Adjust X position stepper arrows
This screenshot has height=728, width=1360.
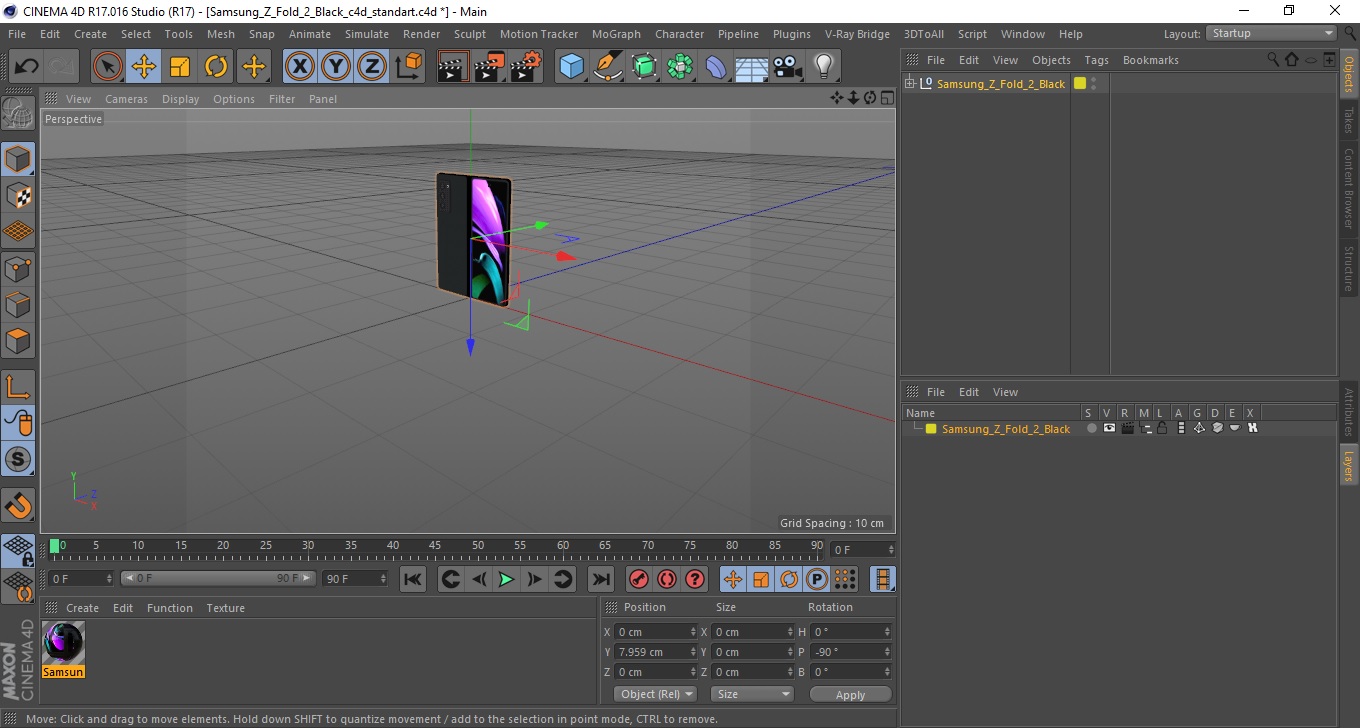693,632
